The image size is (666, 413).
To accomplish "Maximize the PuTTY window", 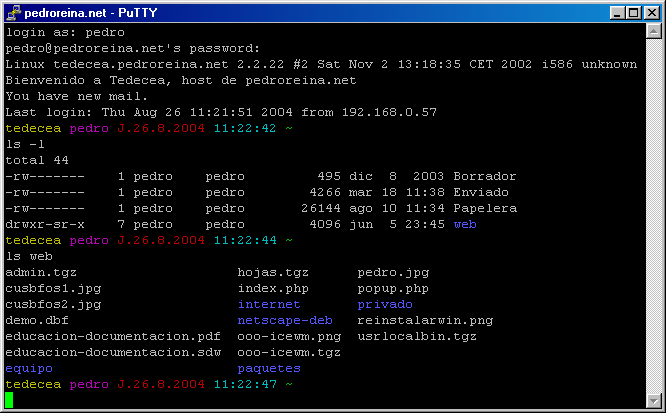I will 630,13.
